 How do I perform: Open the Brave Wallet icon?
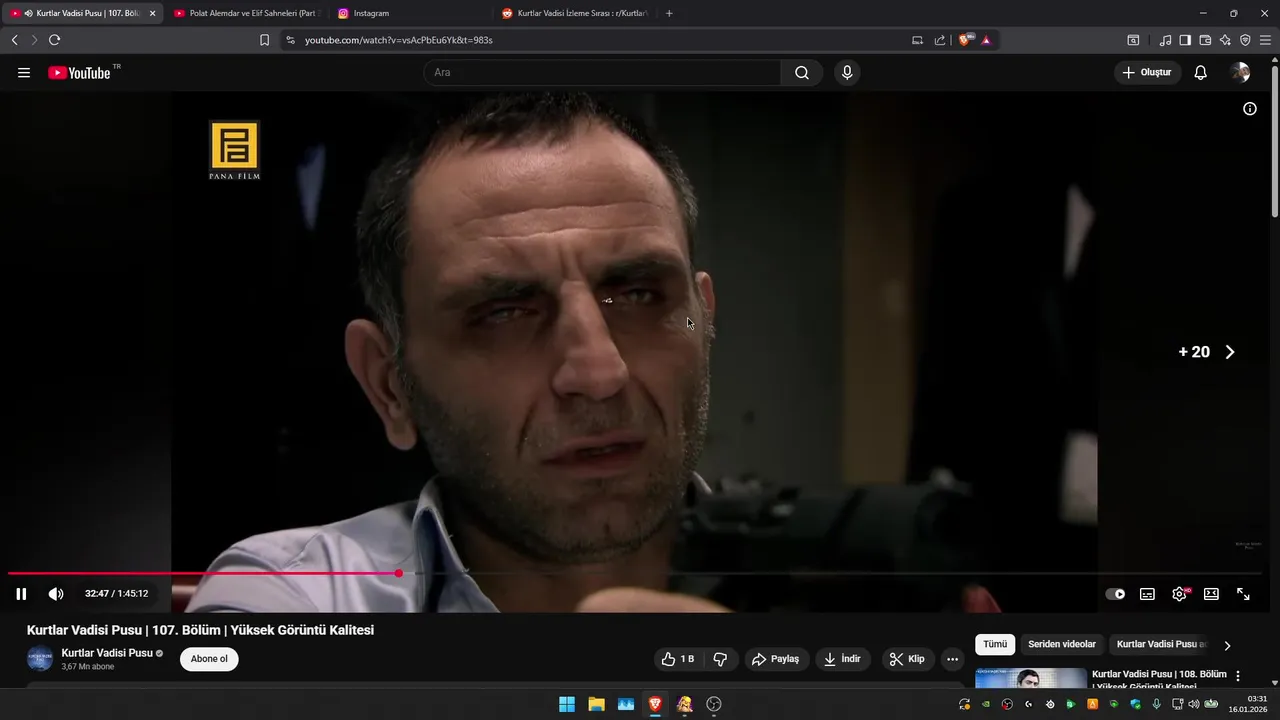click(x=1205, y=40)
